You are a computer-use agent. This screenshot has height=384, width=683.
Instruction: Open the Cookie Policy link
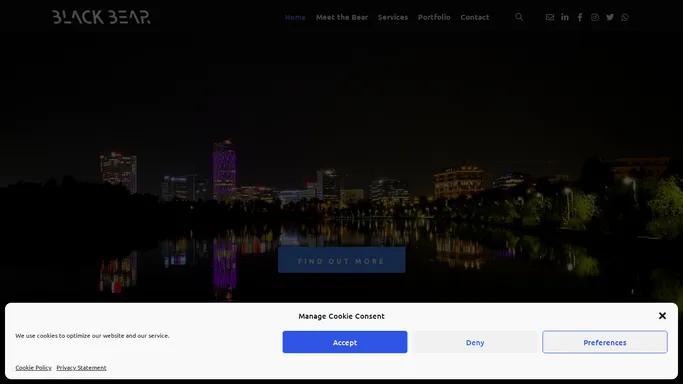(x=34, y=368)
